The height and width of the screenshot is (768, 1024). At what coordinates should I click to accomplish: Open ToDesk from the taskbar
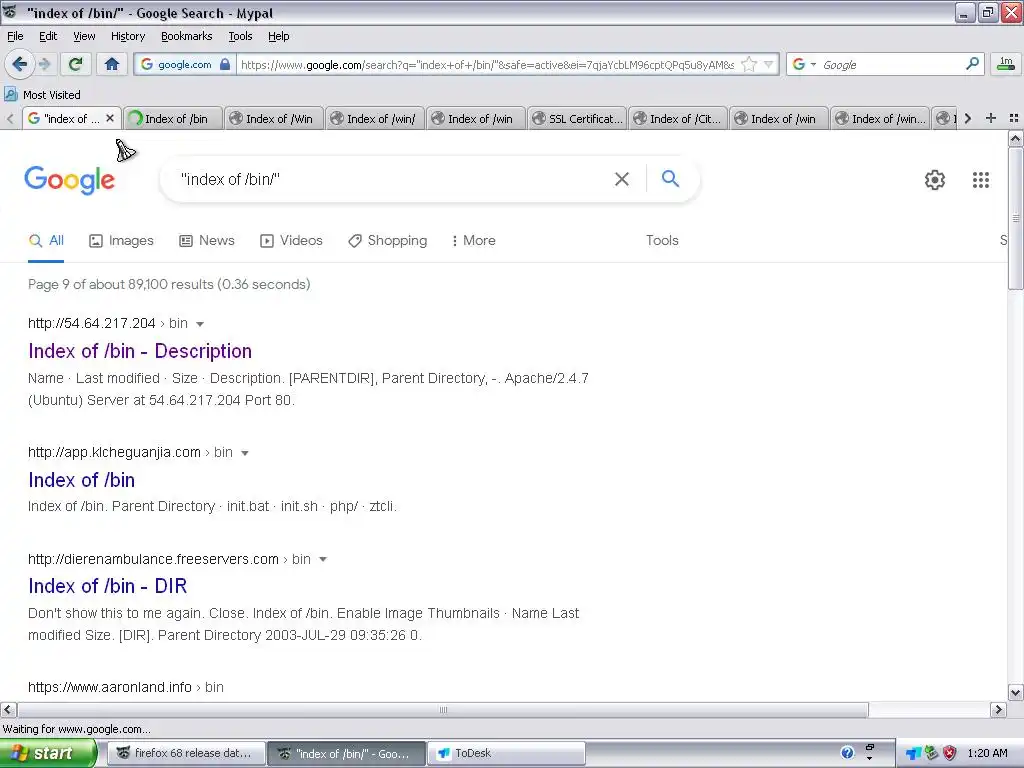pyautogui.click(x=505, y=753)
